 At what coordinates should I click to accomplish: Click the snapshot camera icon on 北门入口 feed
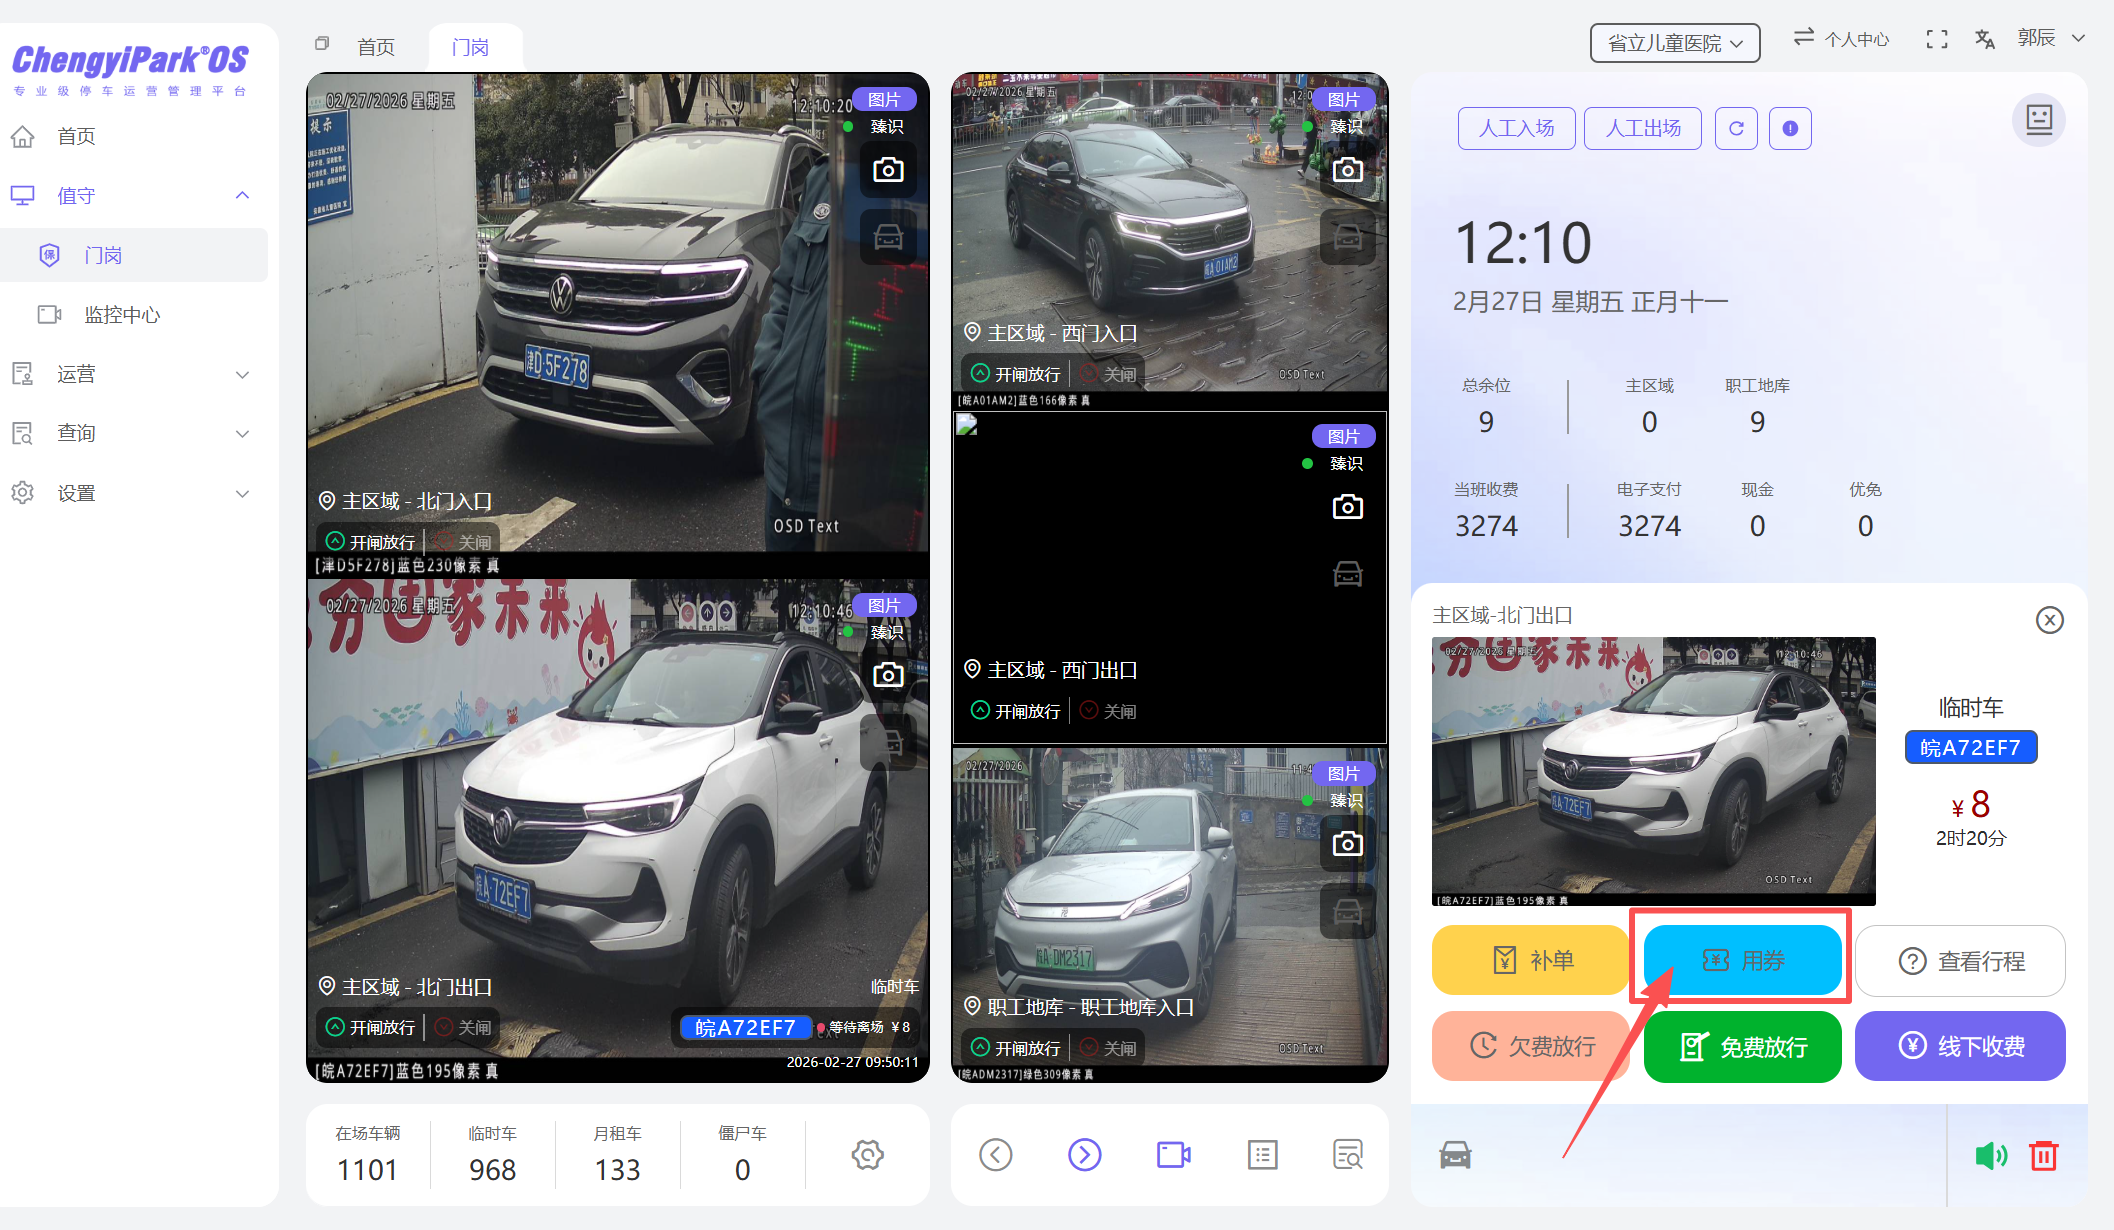pos(888,170)
